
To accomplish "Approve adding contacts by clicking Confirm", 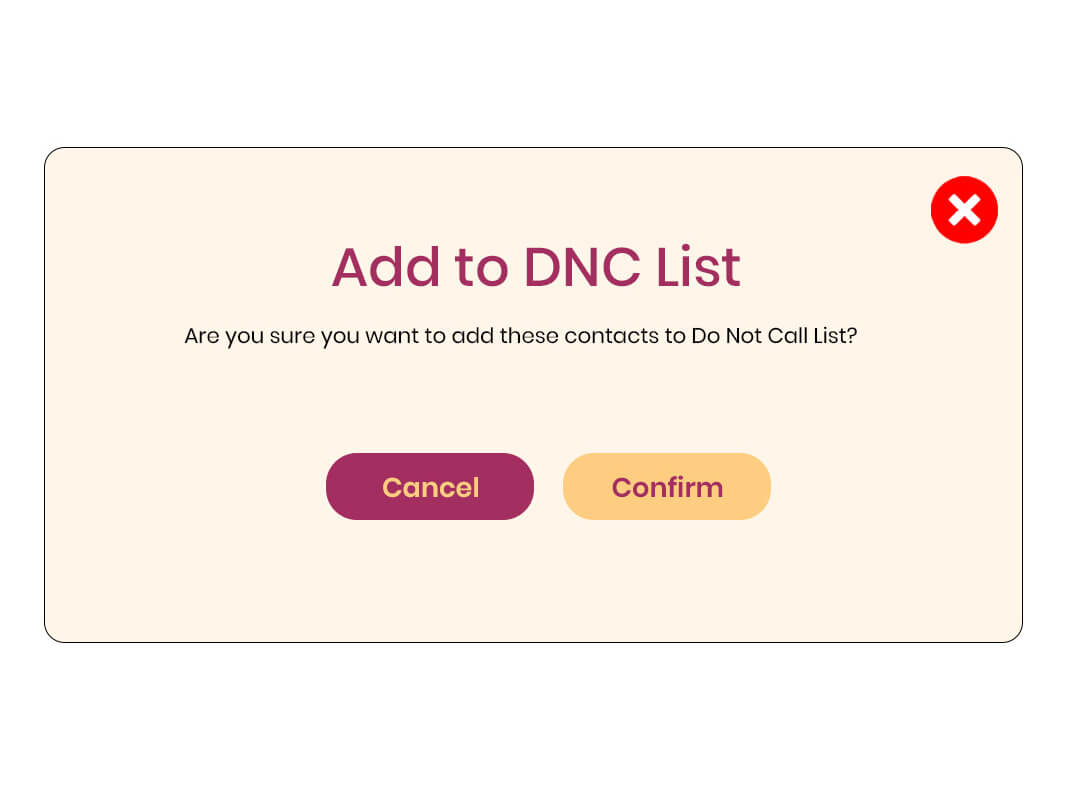I will (666, 487).
